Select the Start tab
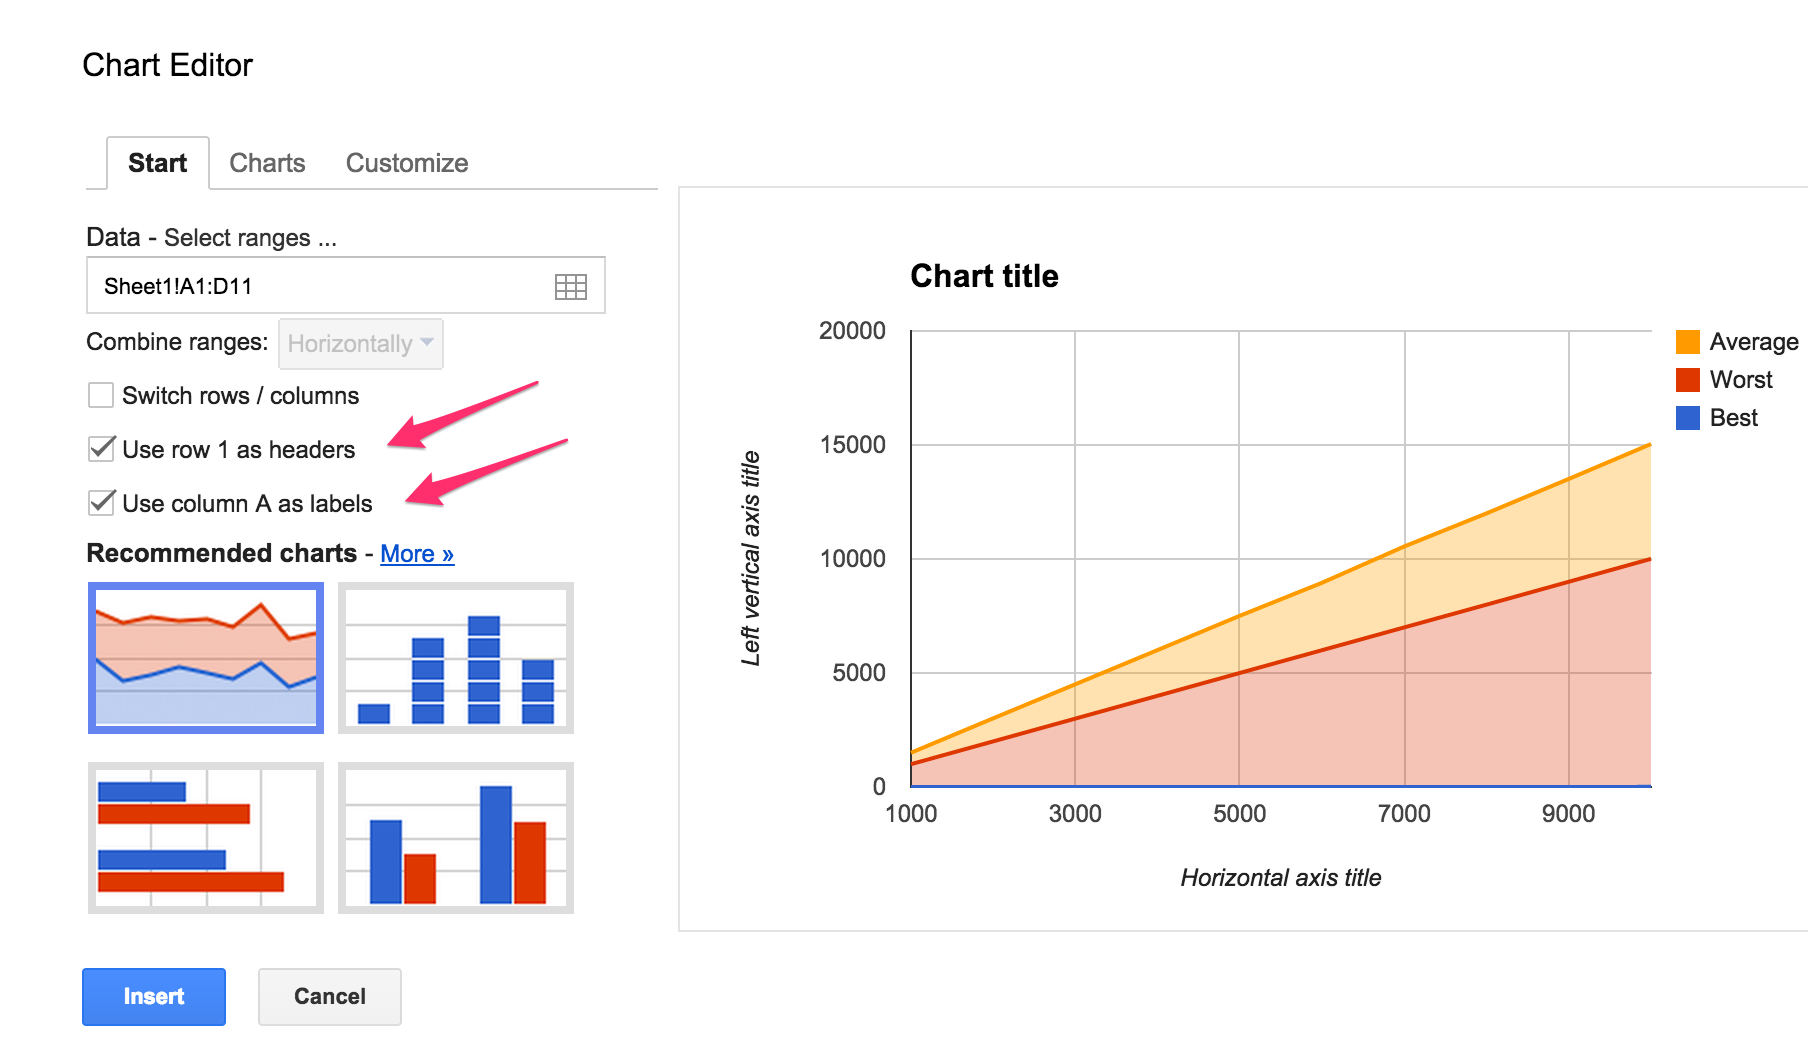 pyautogui.click(x=157, y=163)
